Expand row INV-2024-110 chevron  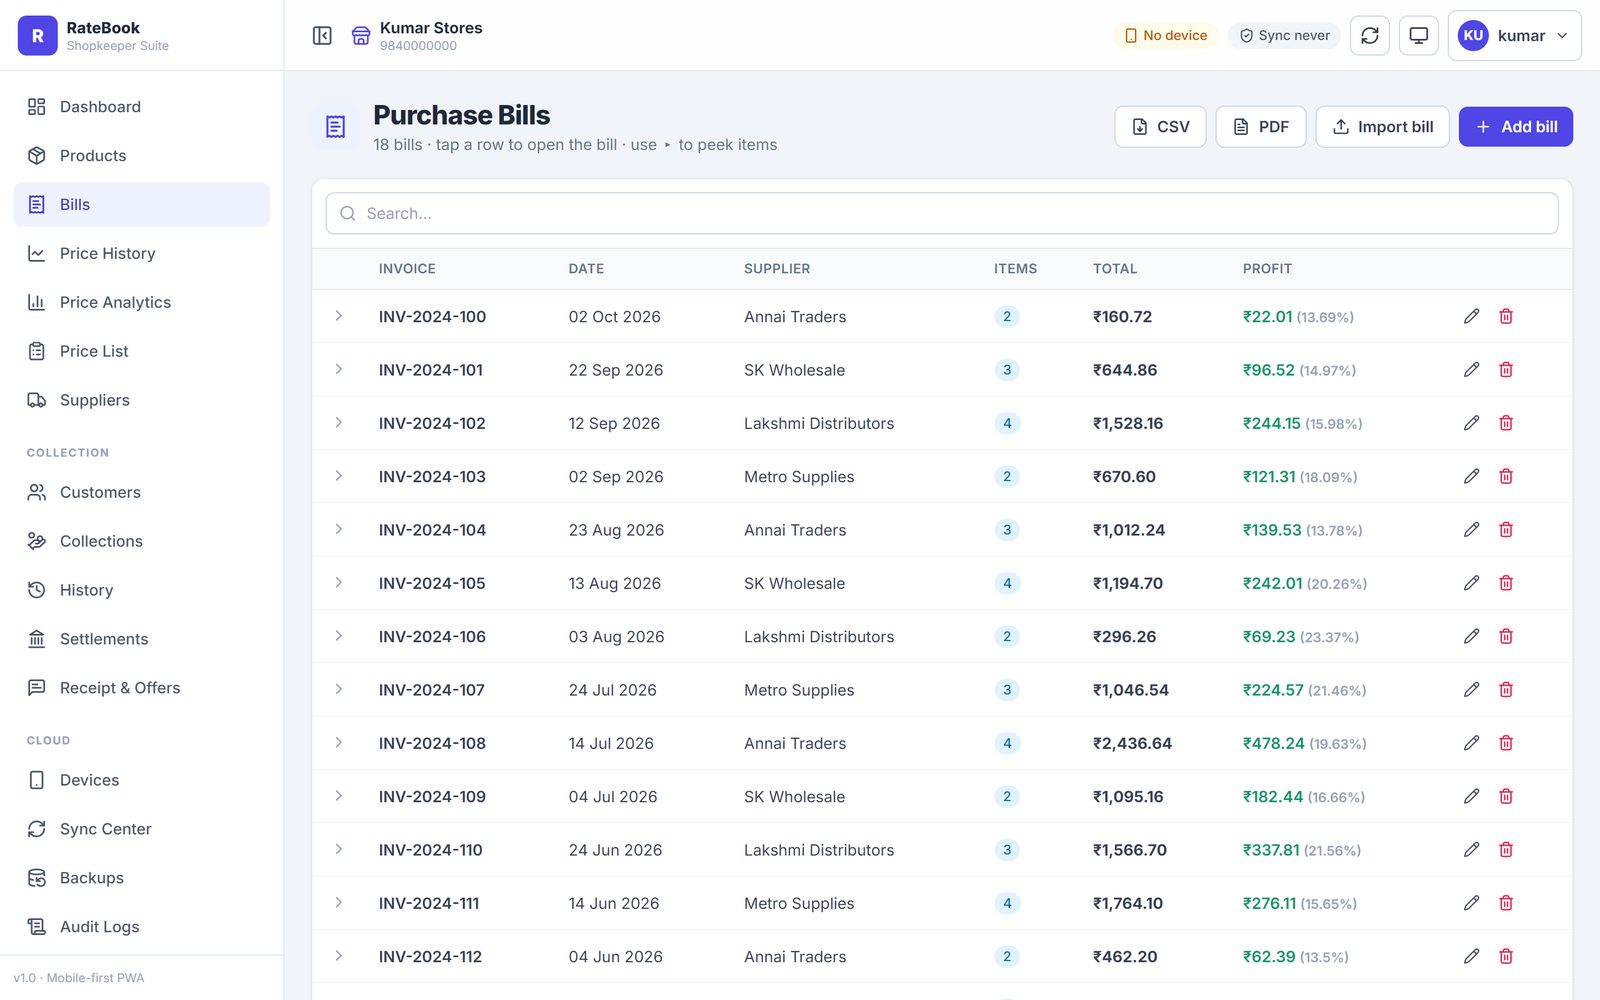click(x=339, y=850)
